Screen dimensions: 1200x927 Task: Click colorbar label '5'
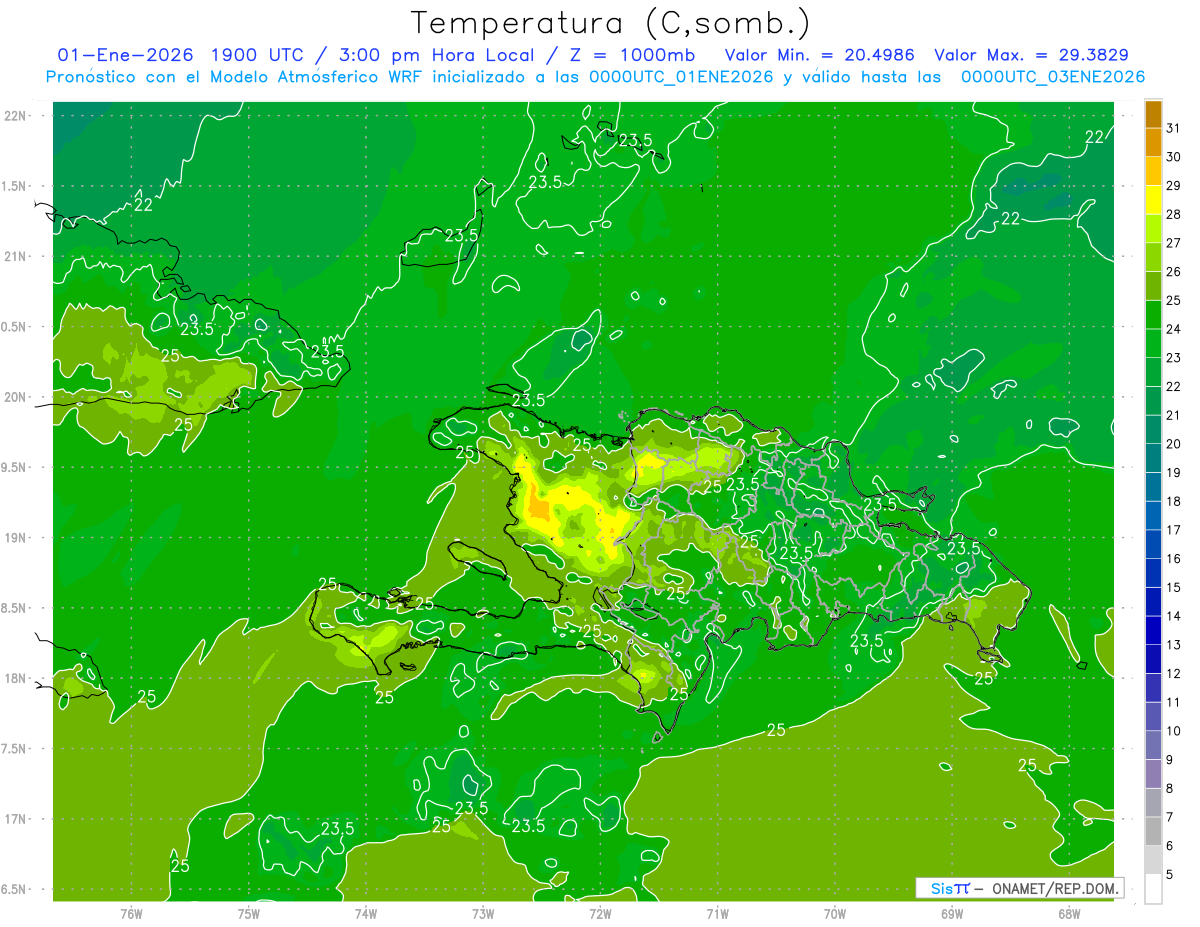coord(1169,874)
